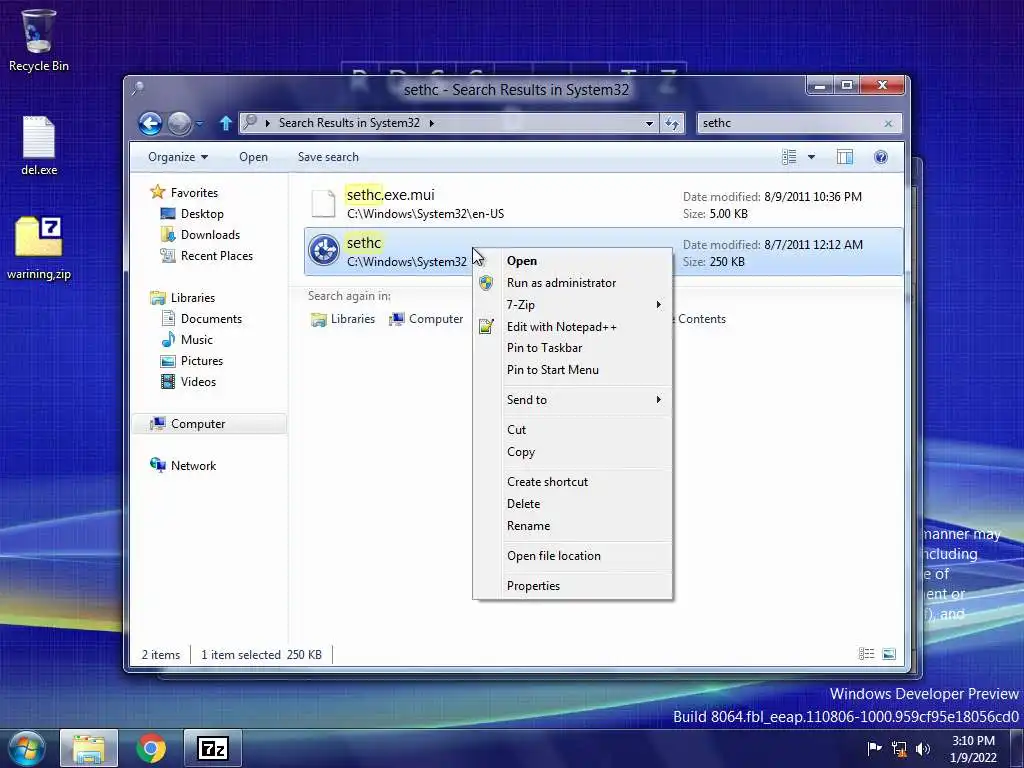Screen dimensions: 1024x768
Task: Click Save search in the toolbar
Action: tap(328, 157)
